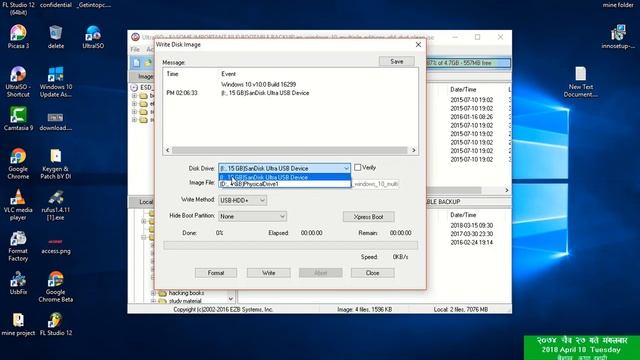The image size is (640, 360).
Task: Open FL Studio 12 icon at bottom
Action: (56, 325)
